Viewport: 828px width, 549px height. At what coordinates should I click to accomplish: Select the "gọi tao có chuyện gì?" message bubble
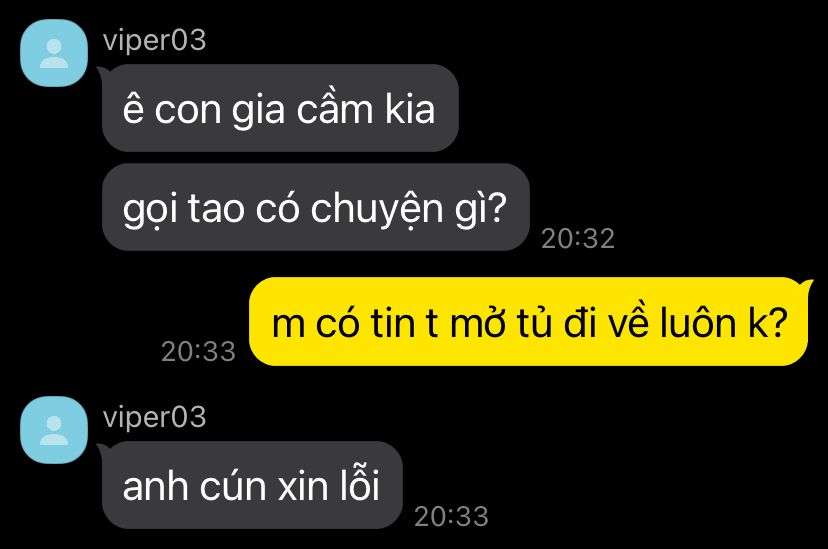315,207
